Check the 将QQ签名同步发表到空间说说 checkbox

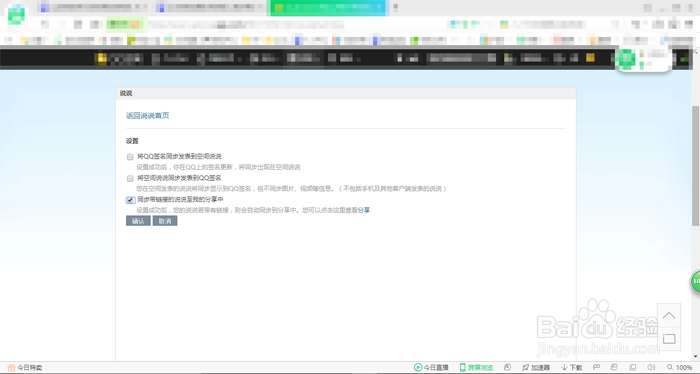click(x=130, y=157)
